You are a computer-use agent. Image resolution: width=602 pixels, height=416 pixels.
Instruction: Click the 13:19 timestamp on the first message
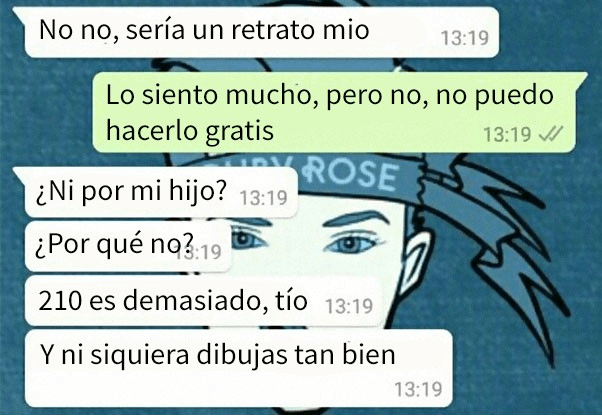pos(465,38)
